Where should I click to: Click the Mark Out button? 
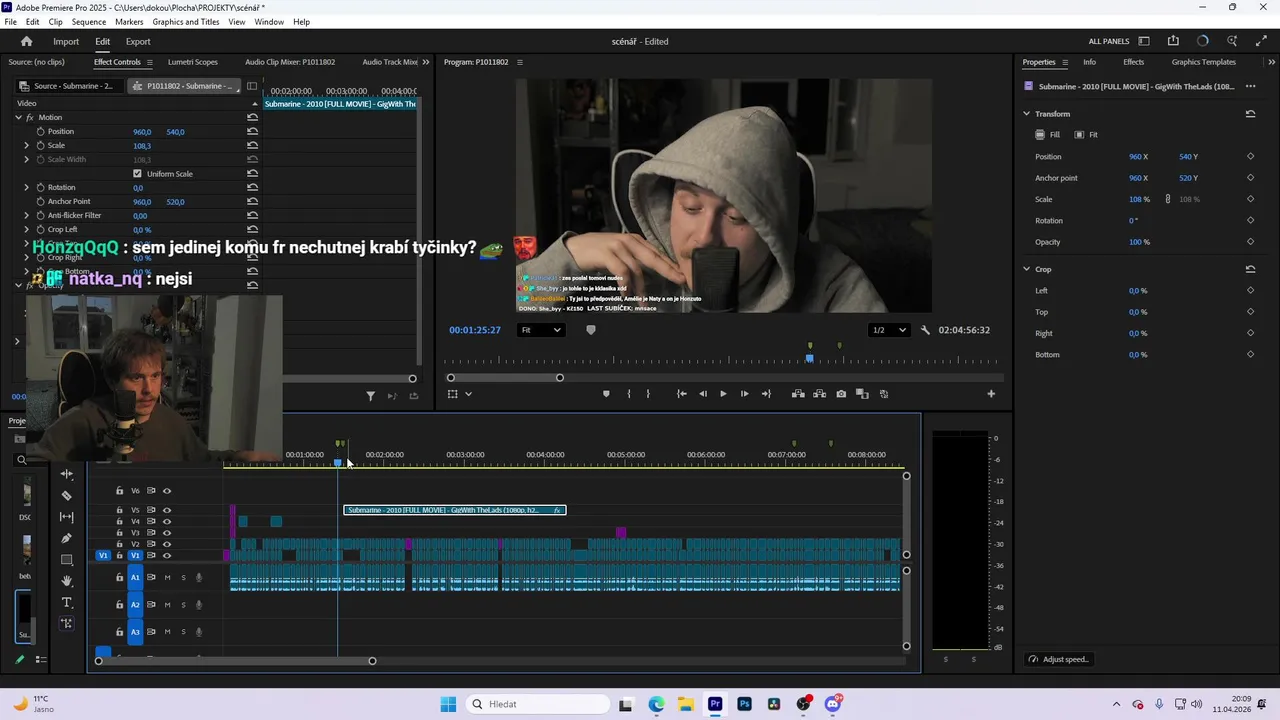tap(648, 394)
